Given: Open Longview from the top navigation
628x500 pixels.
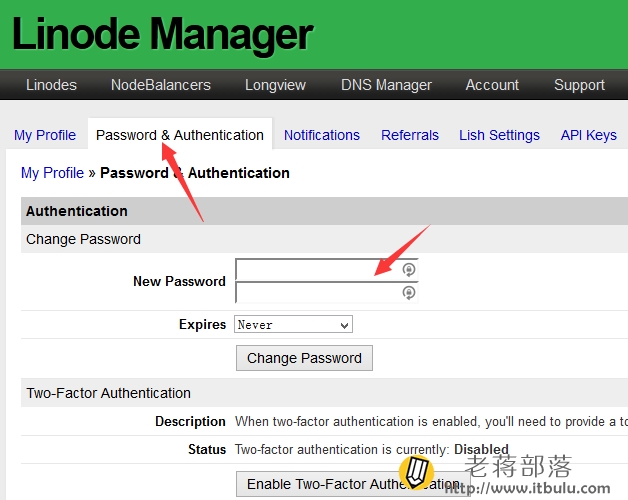Looking at the screenshot, I should [276, 85].
